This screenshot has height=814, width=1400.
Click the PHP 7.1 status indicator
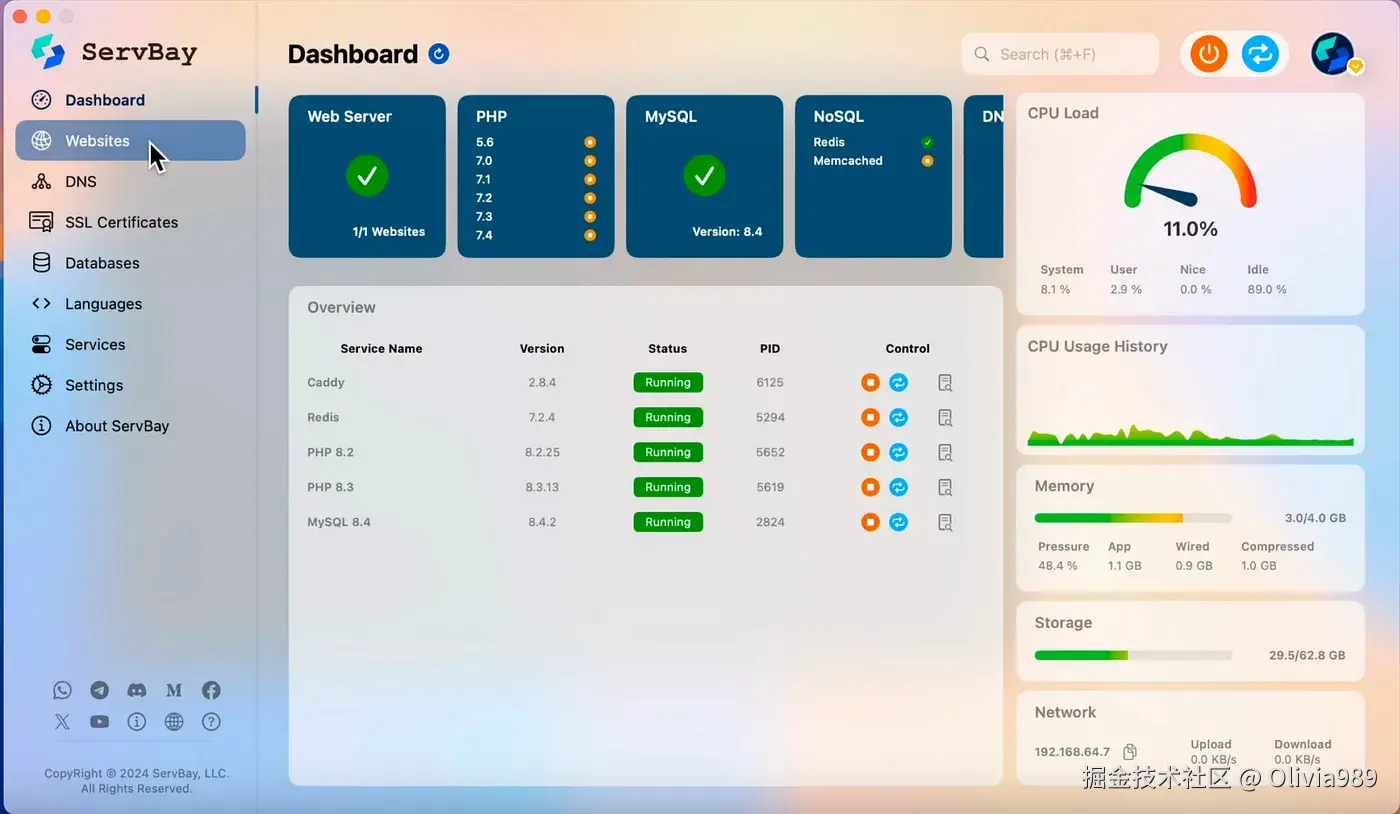pyautogui.click(x=590, y=179)
